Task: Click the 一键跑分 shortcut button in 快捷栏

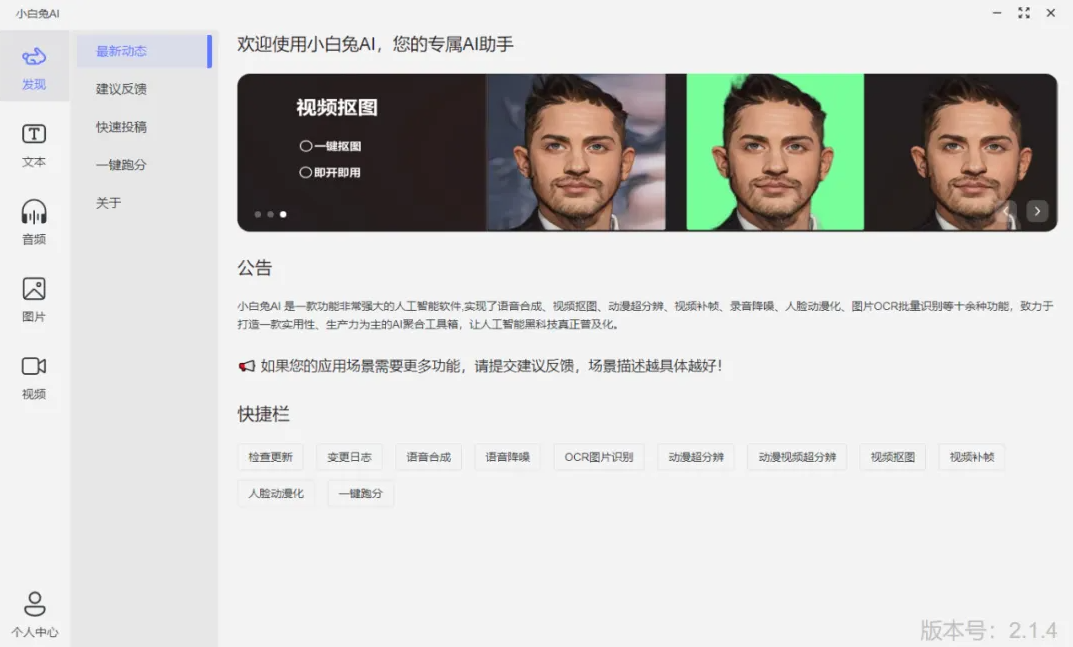Action: pos(361,494)
